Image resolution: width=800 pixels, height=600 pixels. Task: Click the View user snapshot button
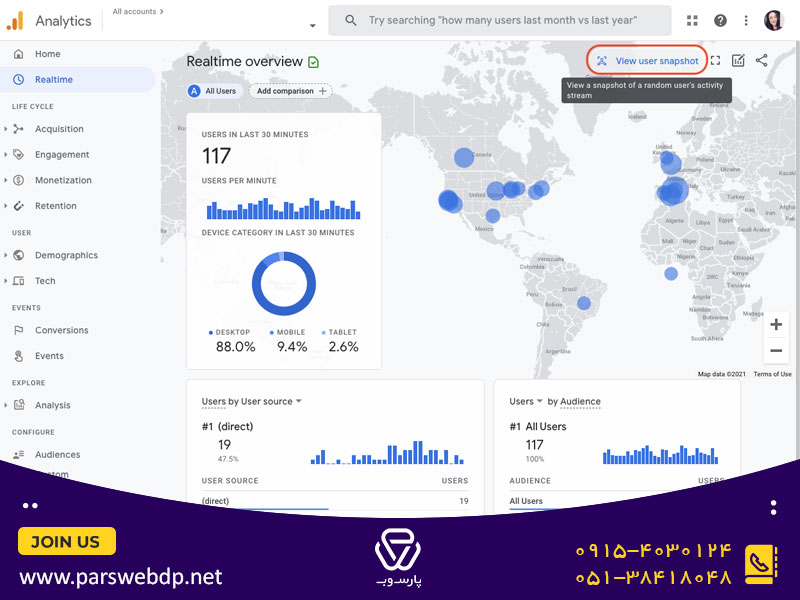pos(647,61)
